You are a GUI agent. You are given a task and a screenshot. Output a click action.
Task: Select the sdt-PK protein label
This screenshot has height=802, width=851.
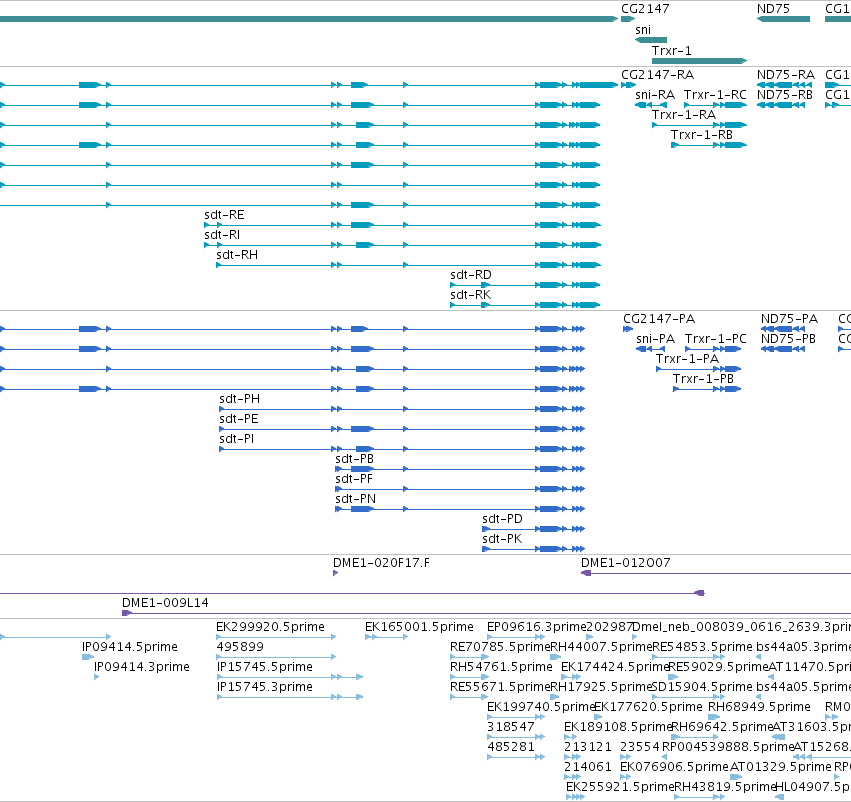click(502, 539)
